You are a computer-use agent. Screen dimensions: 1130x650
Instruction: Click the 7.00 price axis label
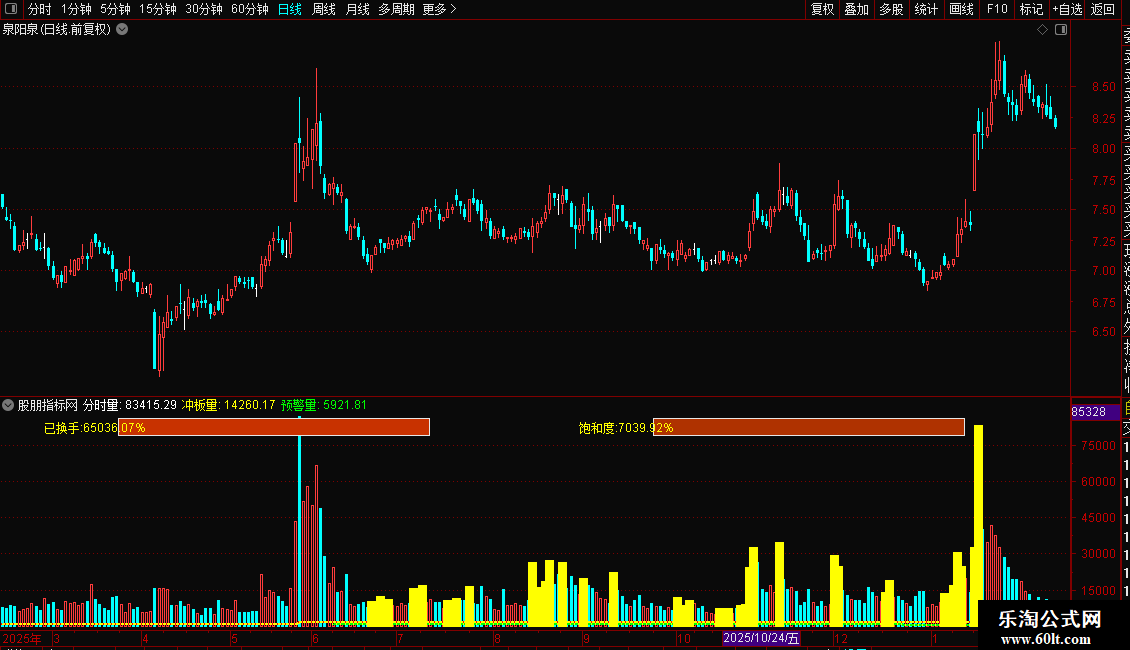tap(1103, 271)
